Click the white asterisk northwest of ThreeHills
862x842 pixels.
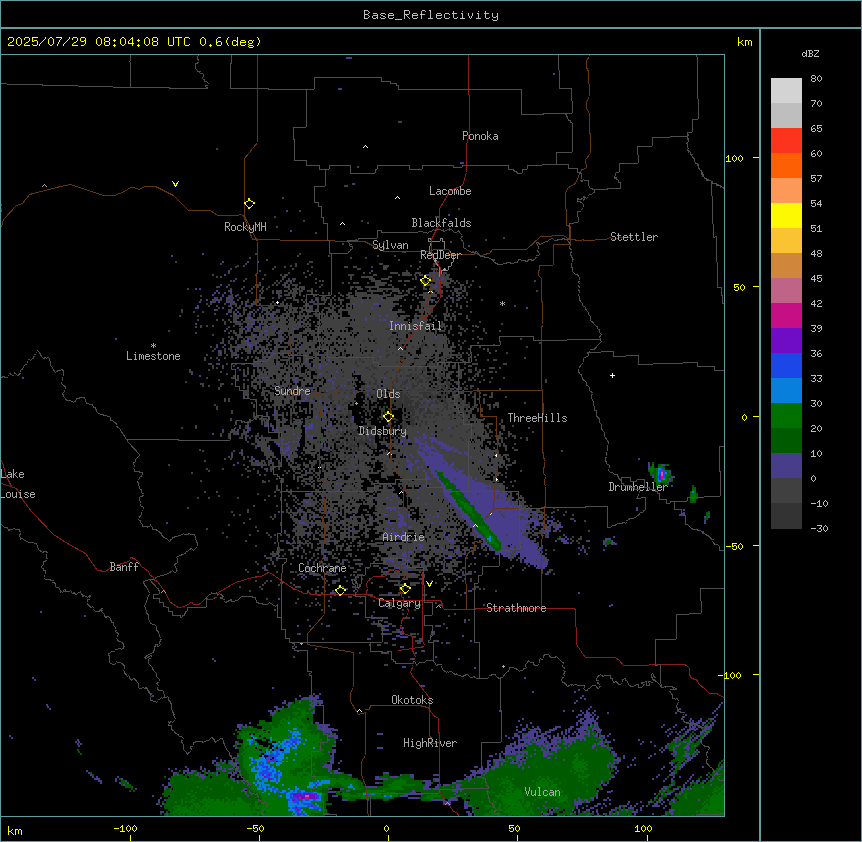coord(502,303)
